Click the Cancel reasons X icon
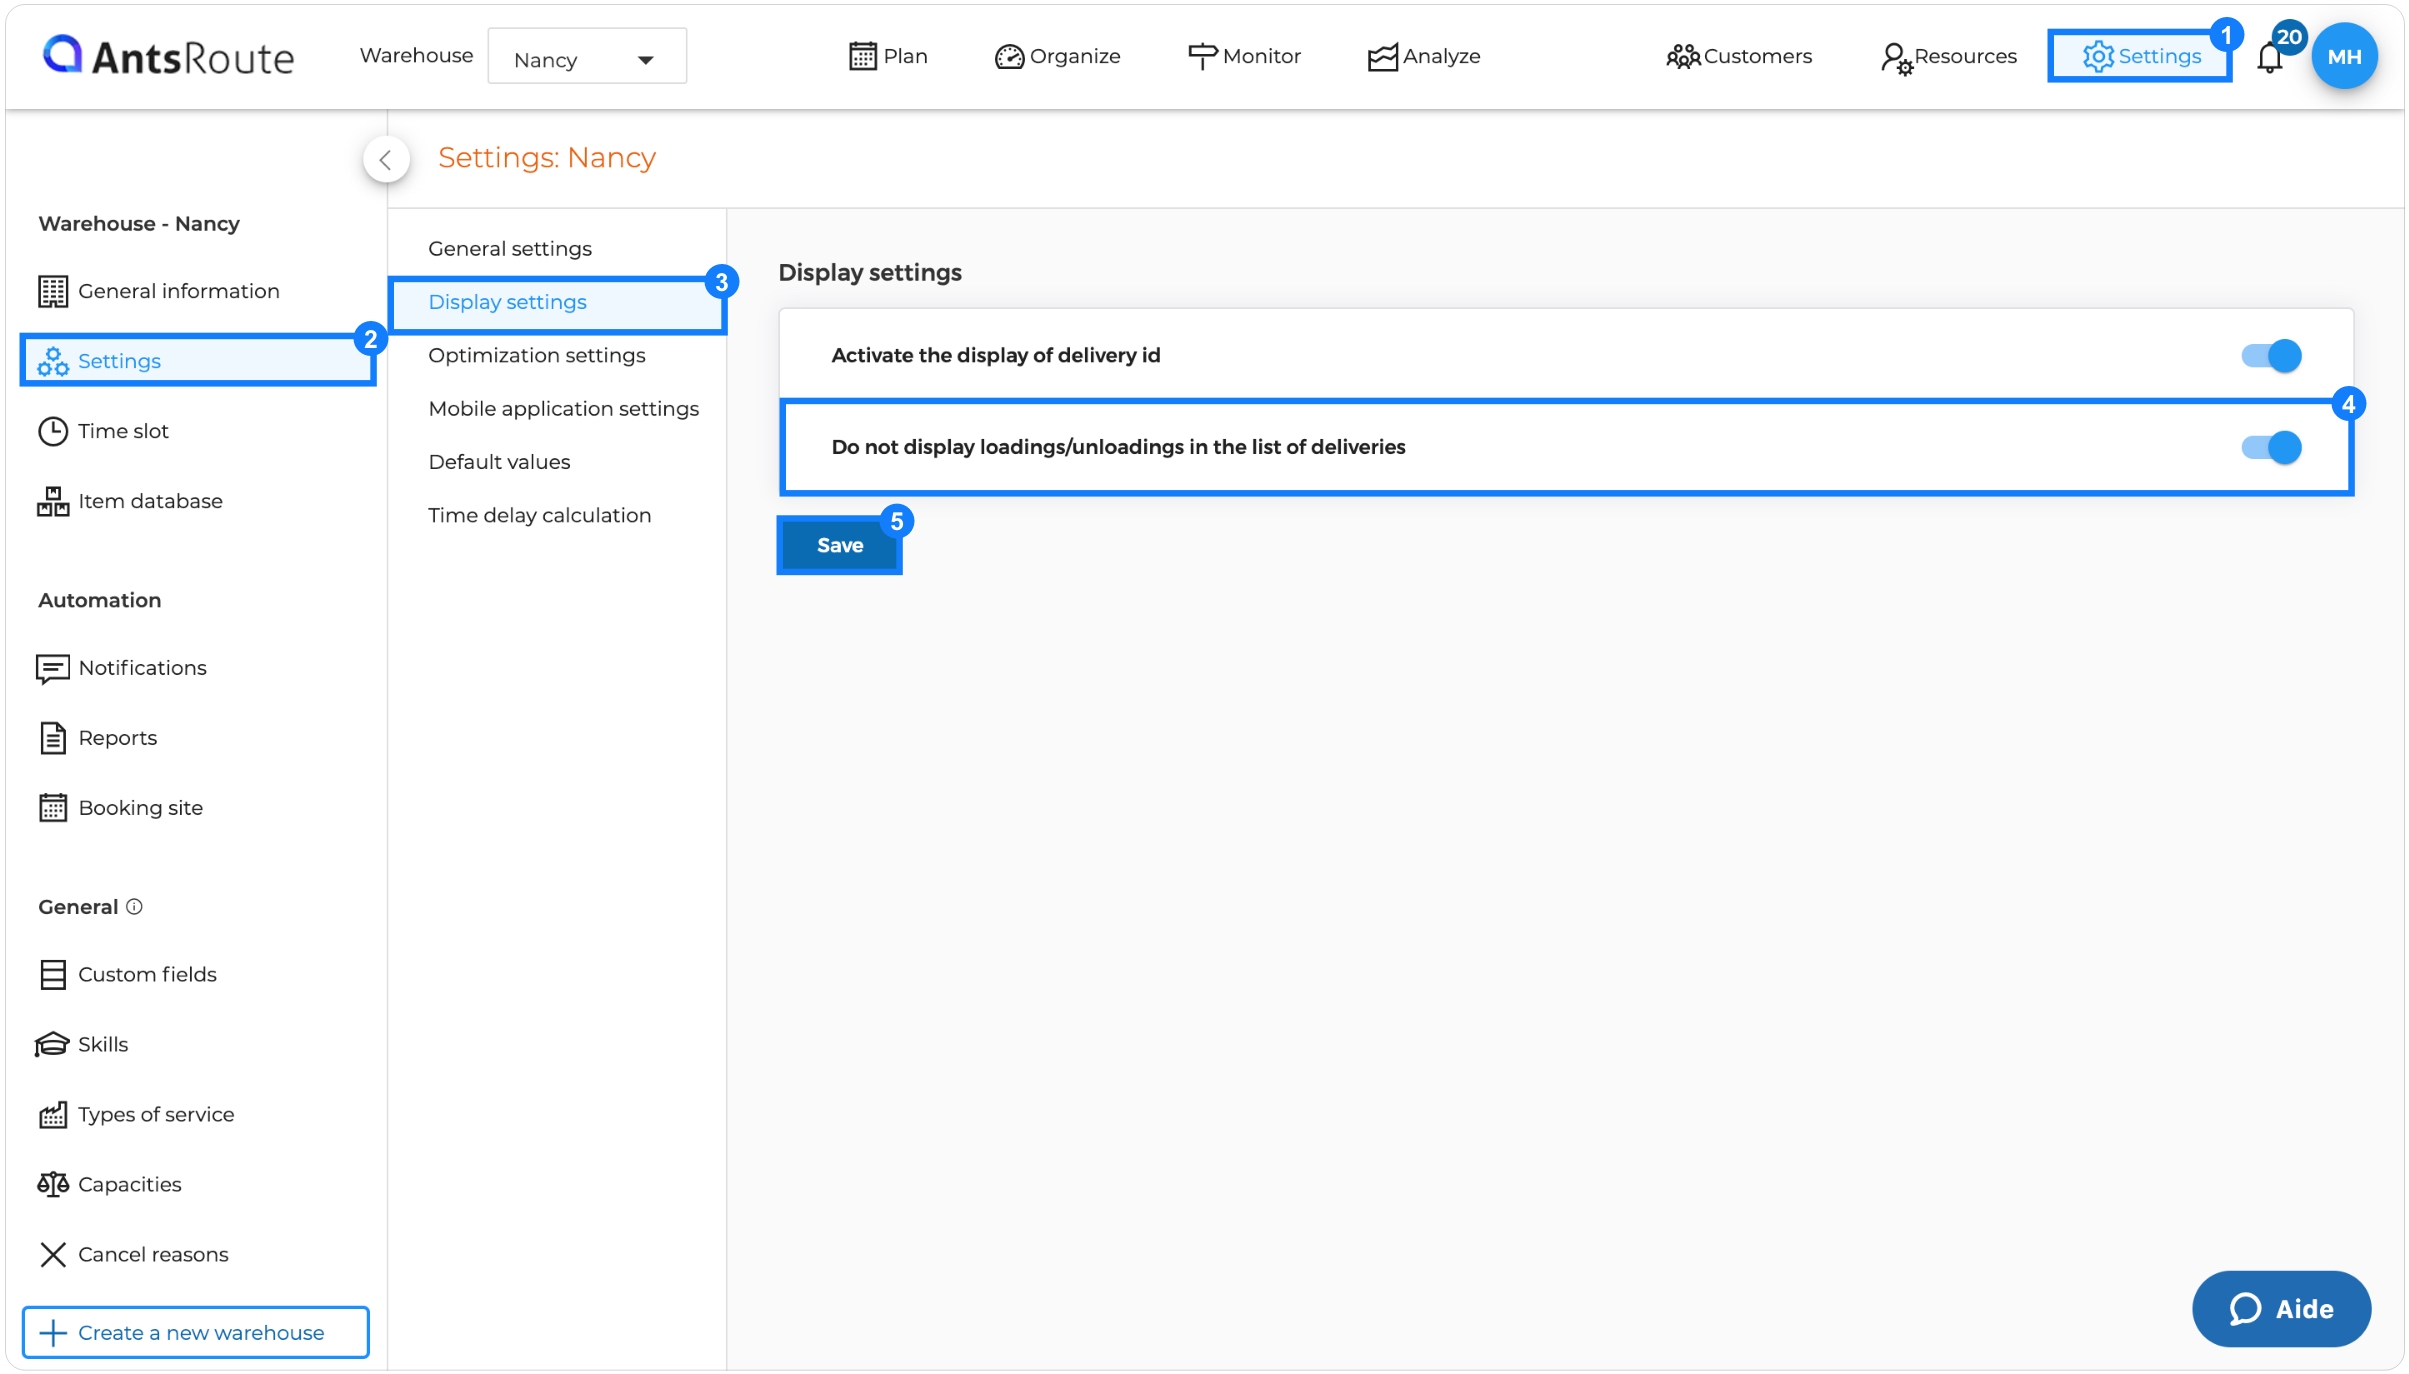The height and width of the screenshot is (1374, 2409). pyautogui.click(x=53, y=1254)
